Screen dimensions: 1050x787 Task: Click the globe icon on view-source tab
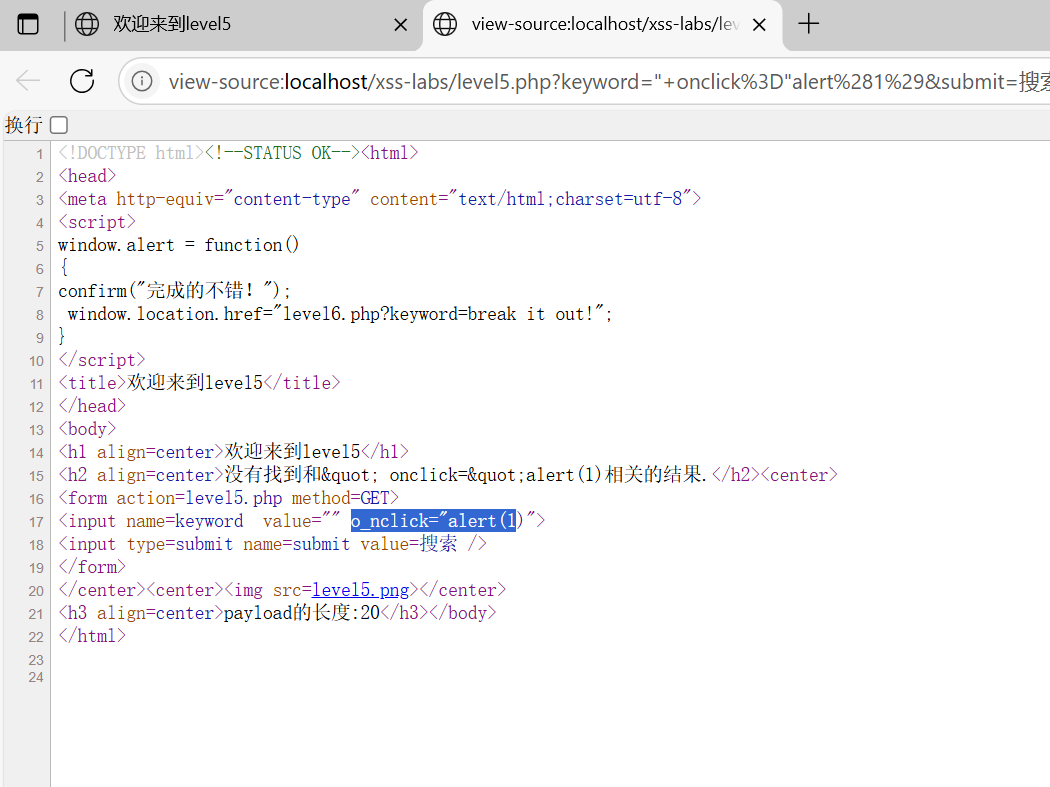click(445, 25)
